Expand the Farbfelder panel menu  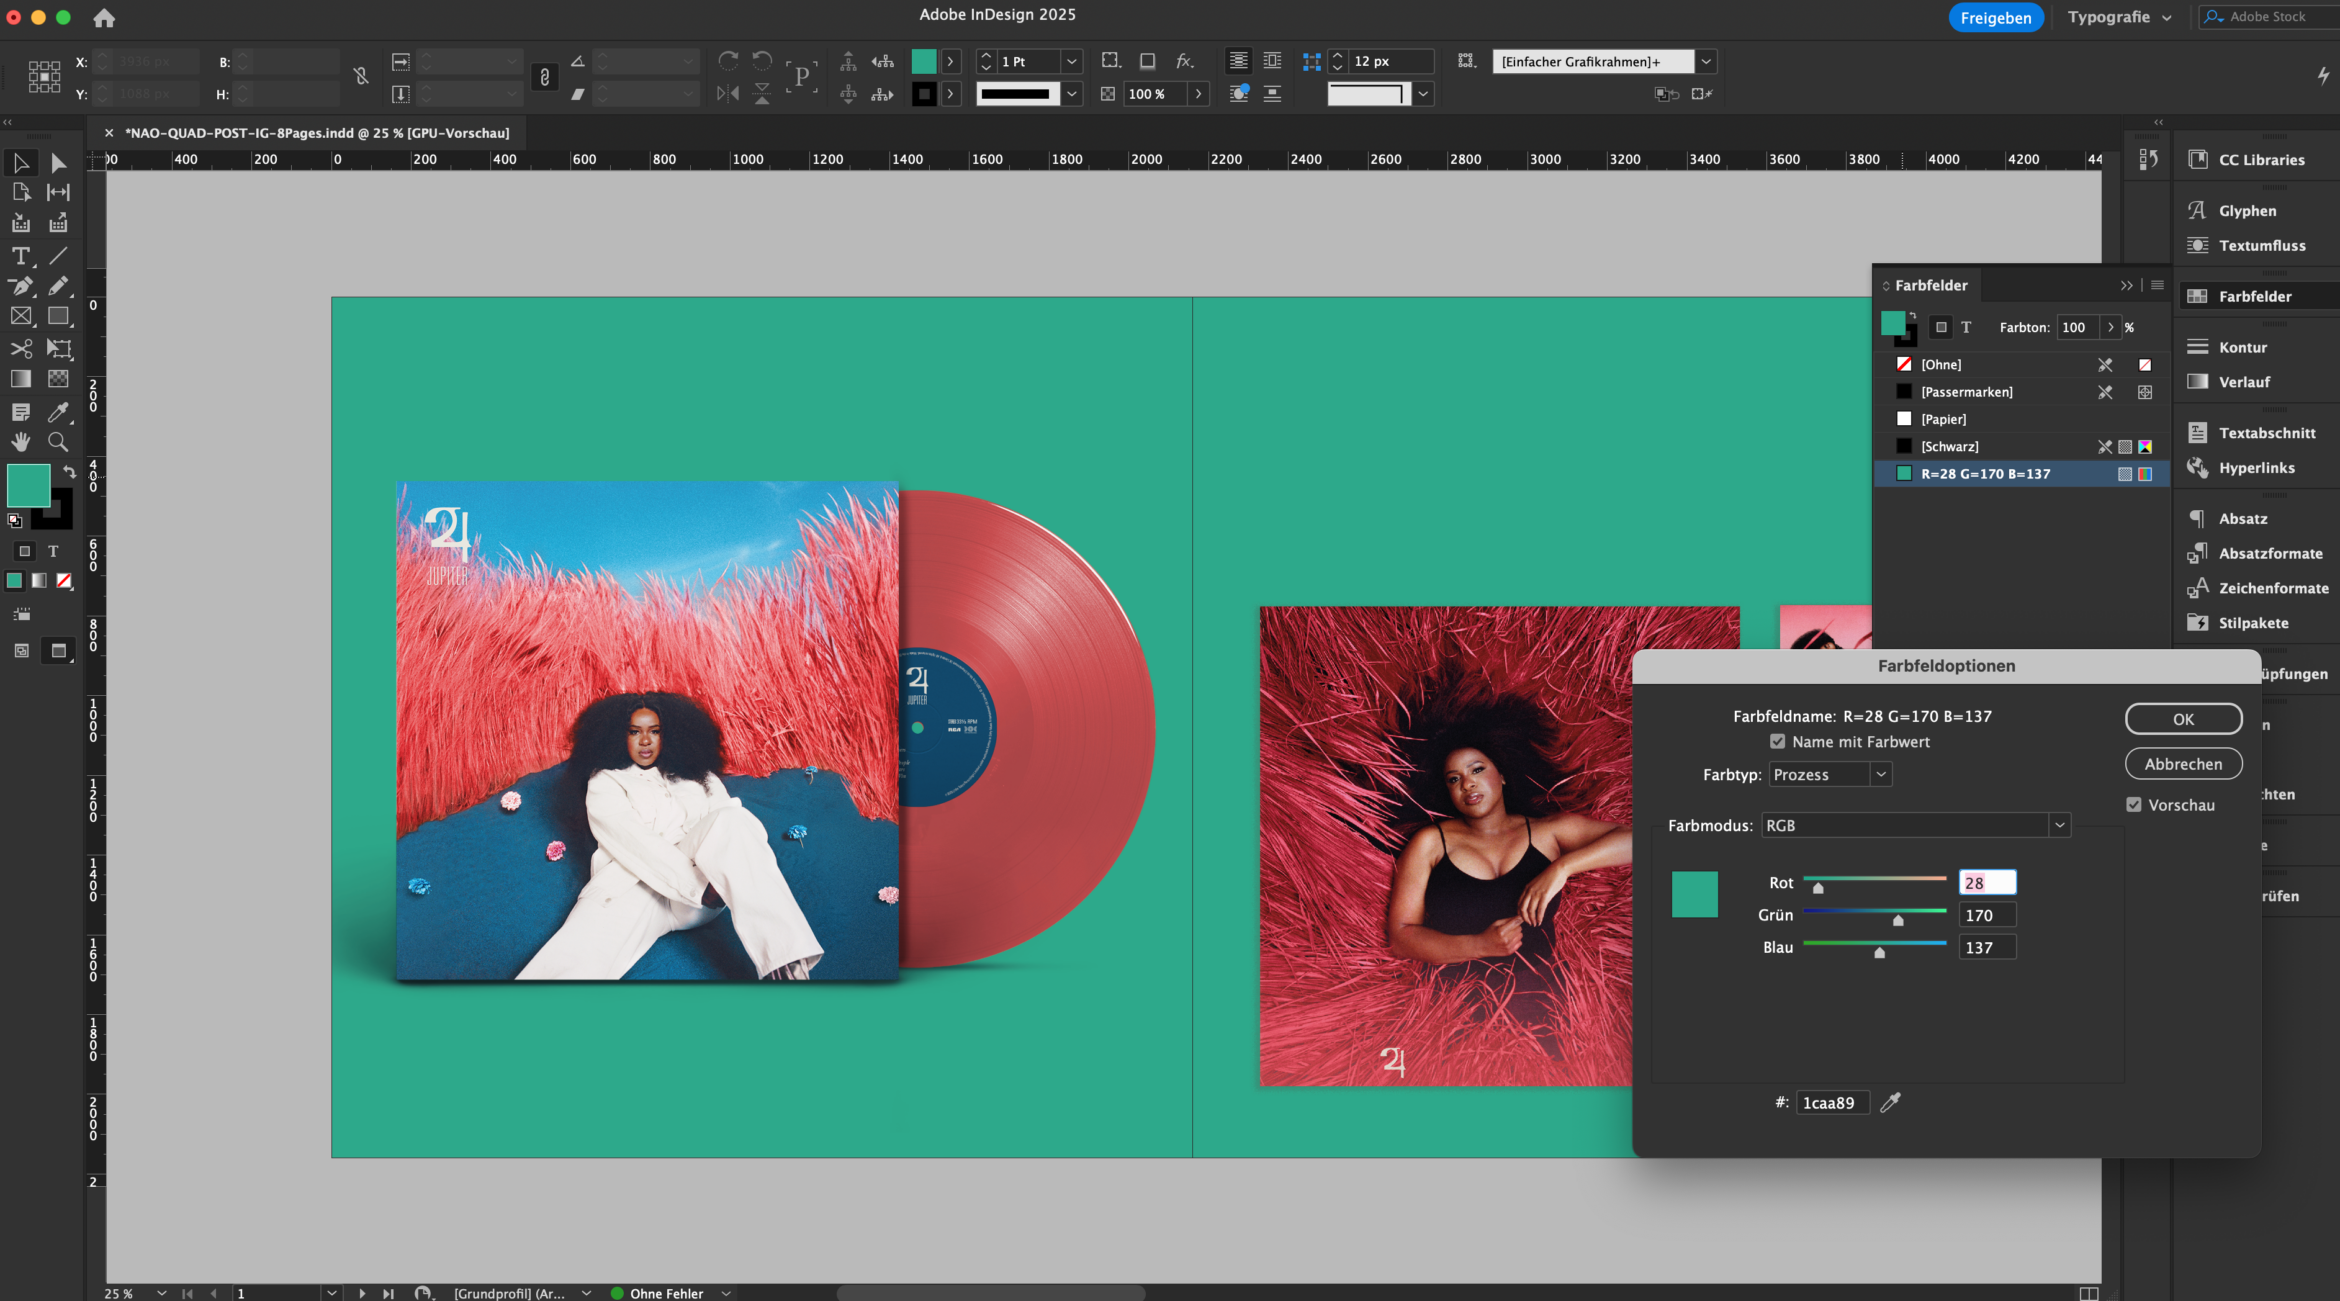(2157, 284)
